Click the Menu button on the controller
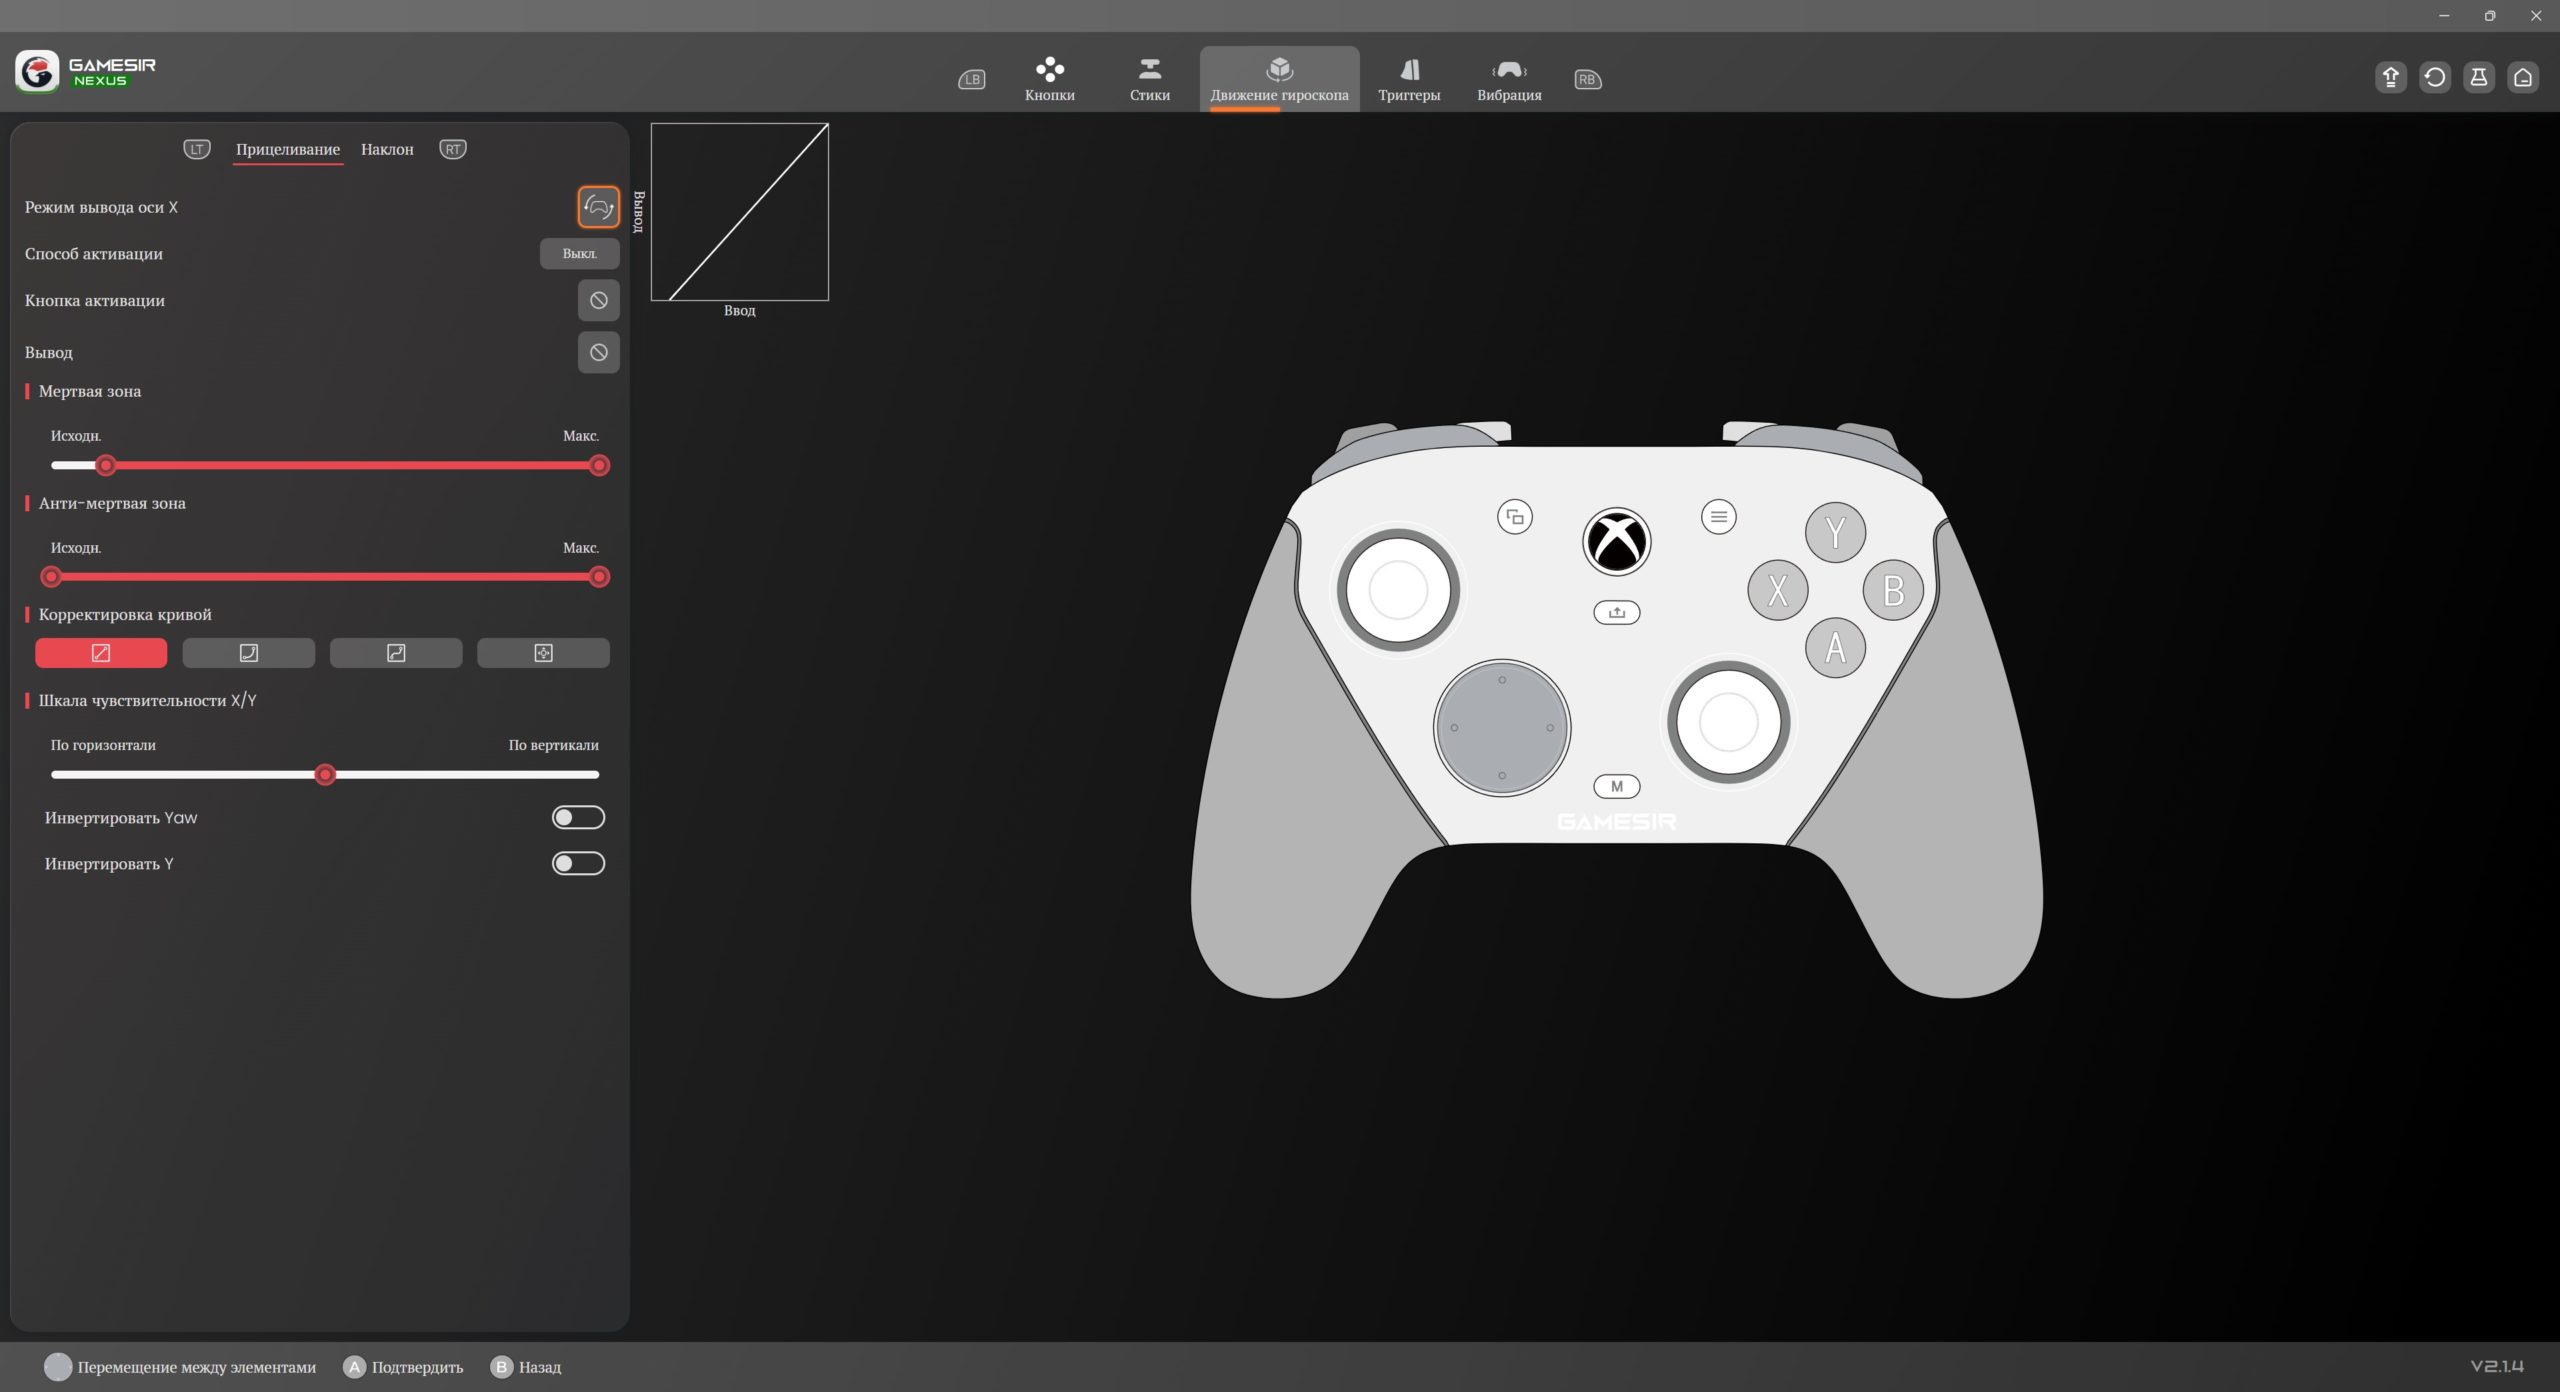 point(1718,517)
